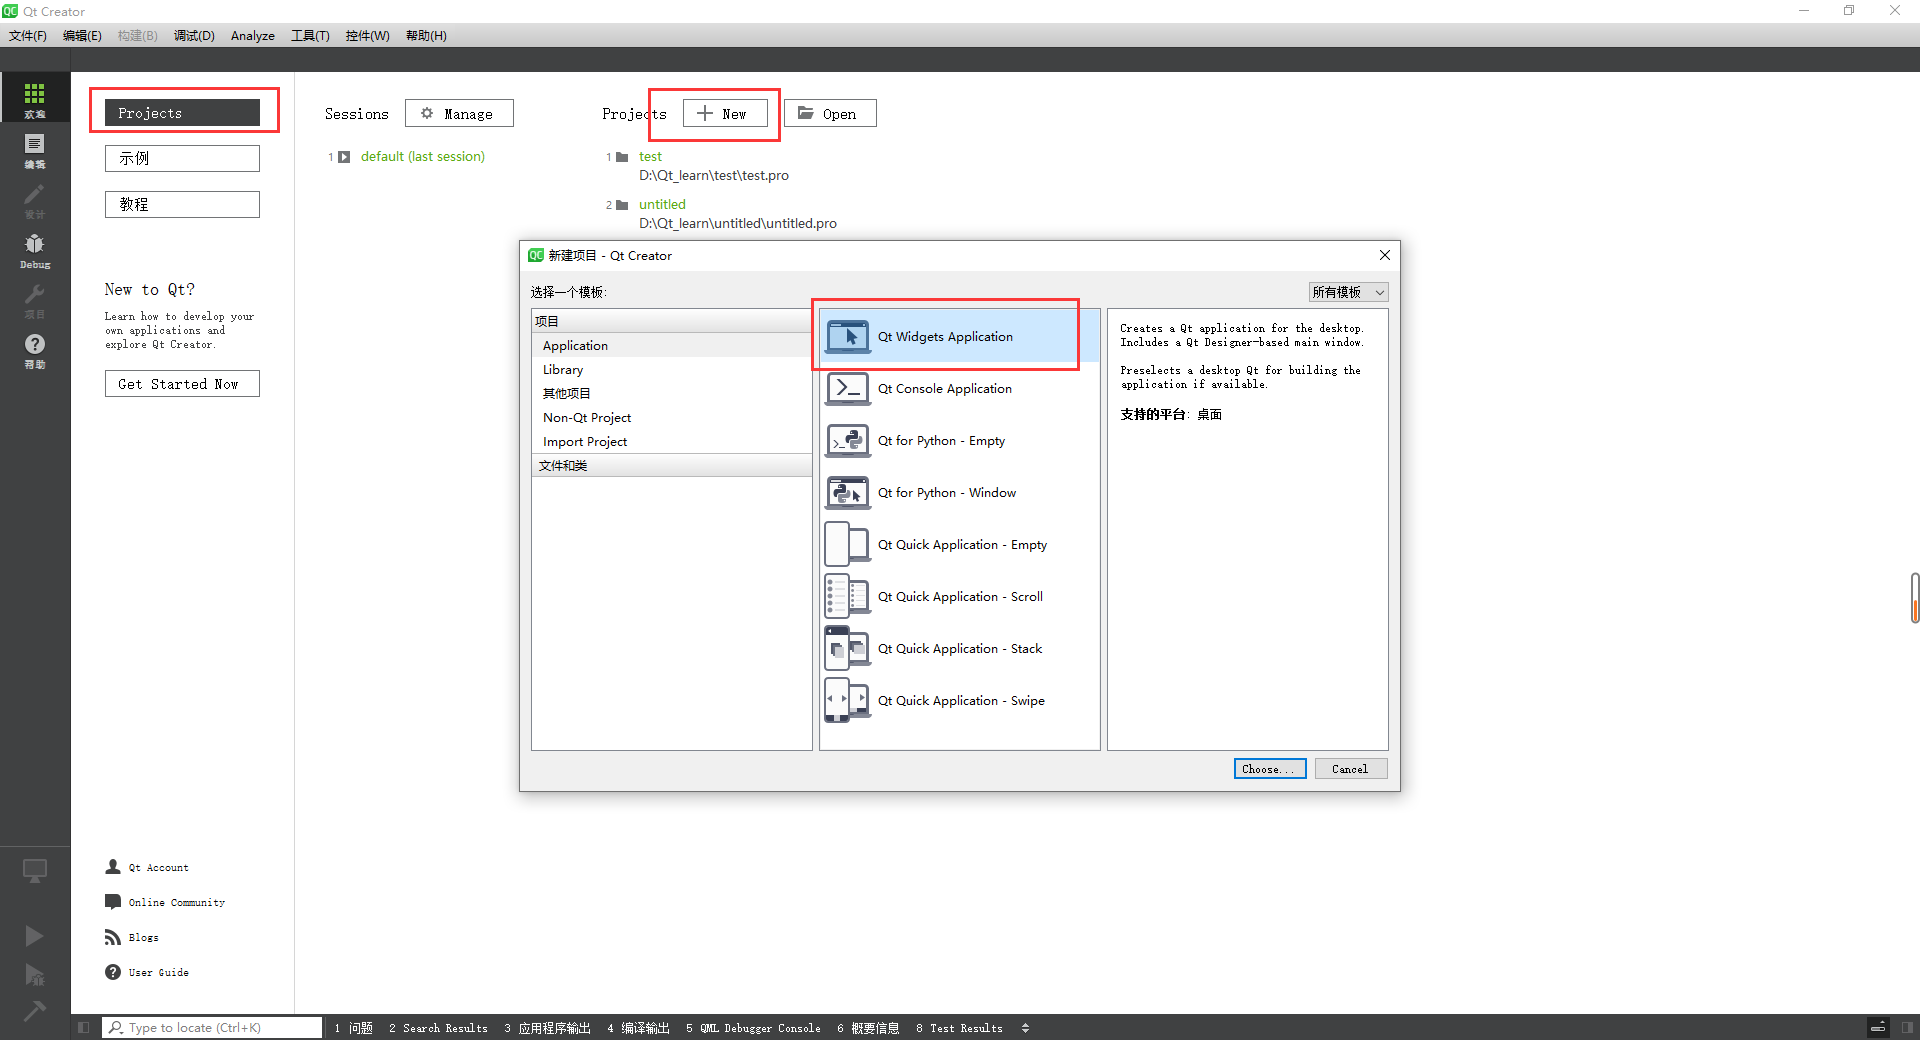The height and width of the screenshot is (1040, 1920).
Task: Open the output panes selector arrows
Action: pos(1025,1028)
